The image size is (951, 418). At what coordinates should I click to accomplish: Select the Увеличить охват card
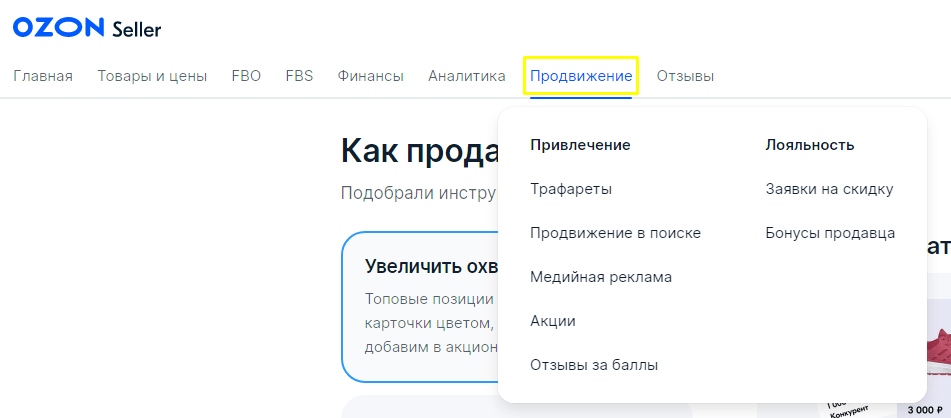420,307
